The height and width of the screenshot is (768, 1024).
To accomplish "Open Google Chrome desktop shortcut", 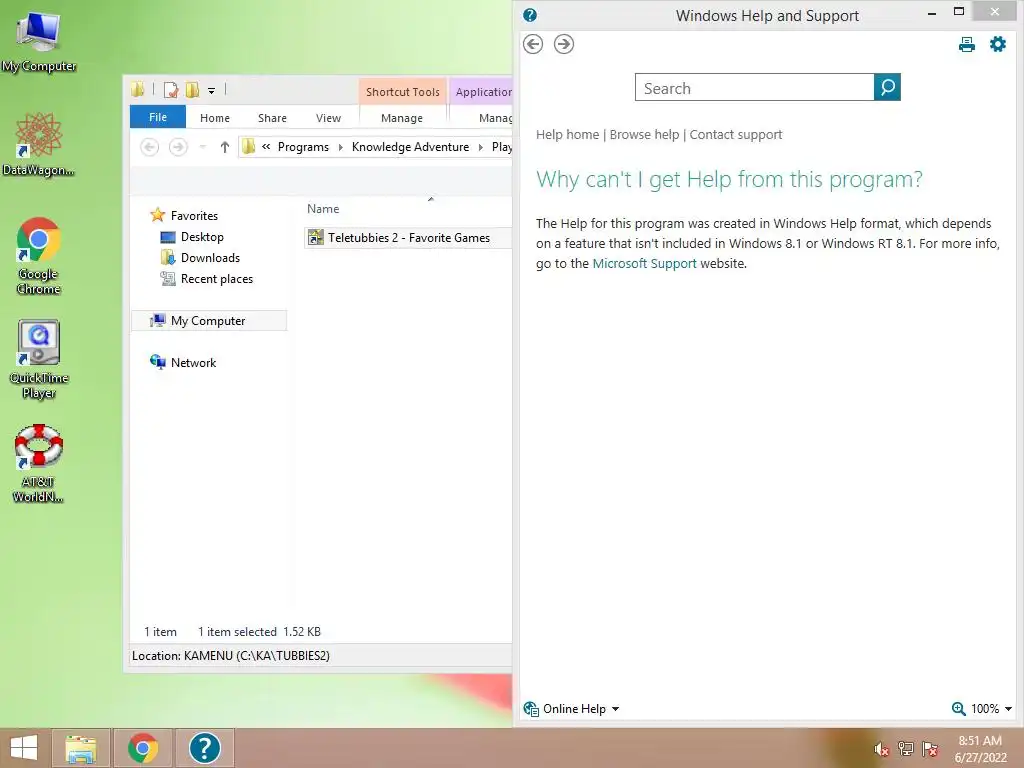I will point(39,256).
